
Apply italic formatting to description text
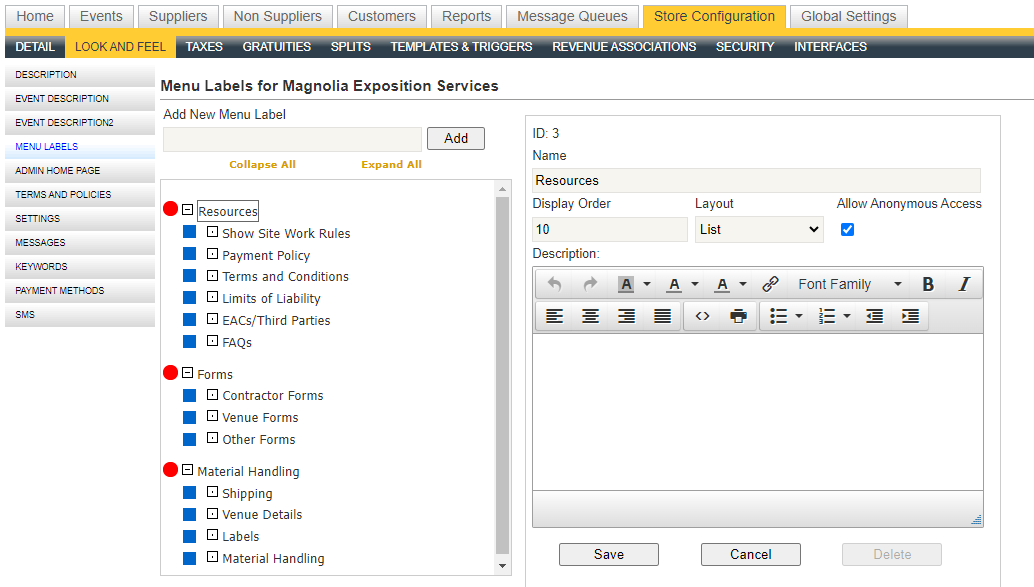coord(963,284)
